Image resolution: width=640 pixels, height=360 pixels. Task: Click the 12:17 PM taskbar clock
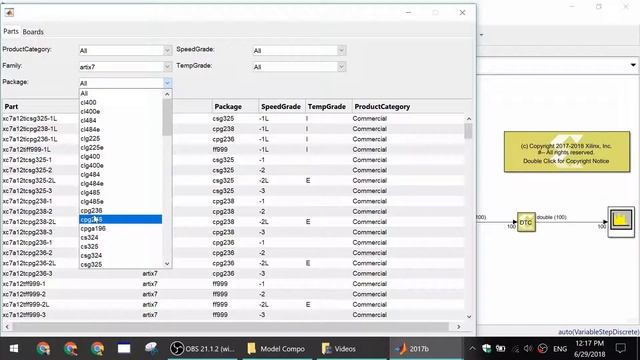coord(589,349)
